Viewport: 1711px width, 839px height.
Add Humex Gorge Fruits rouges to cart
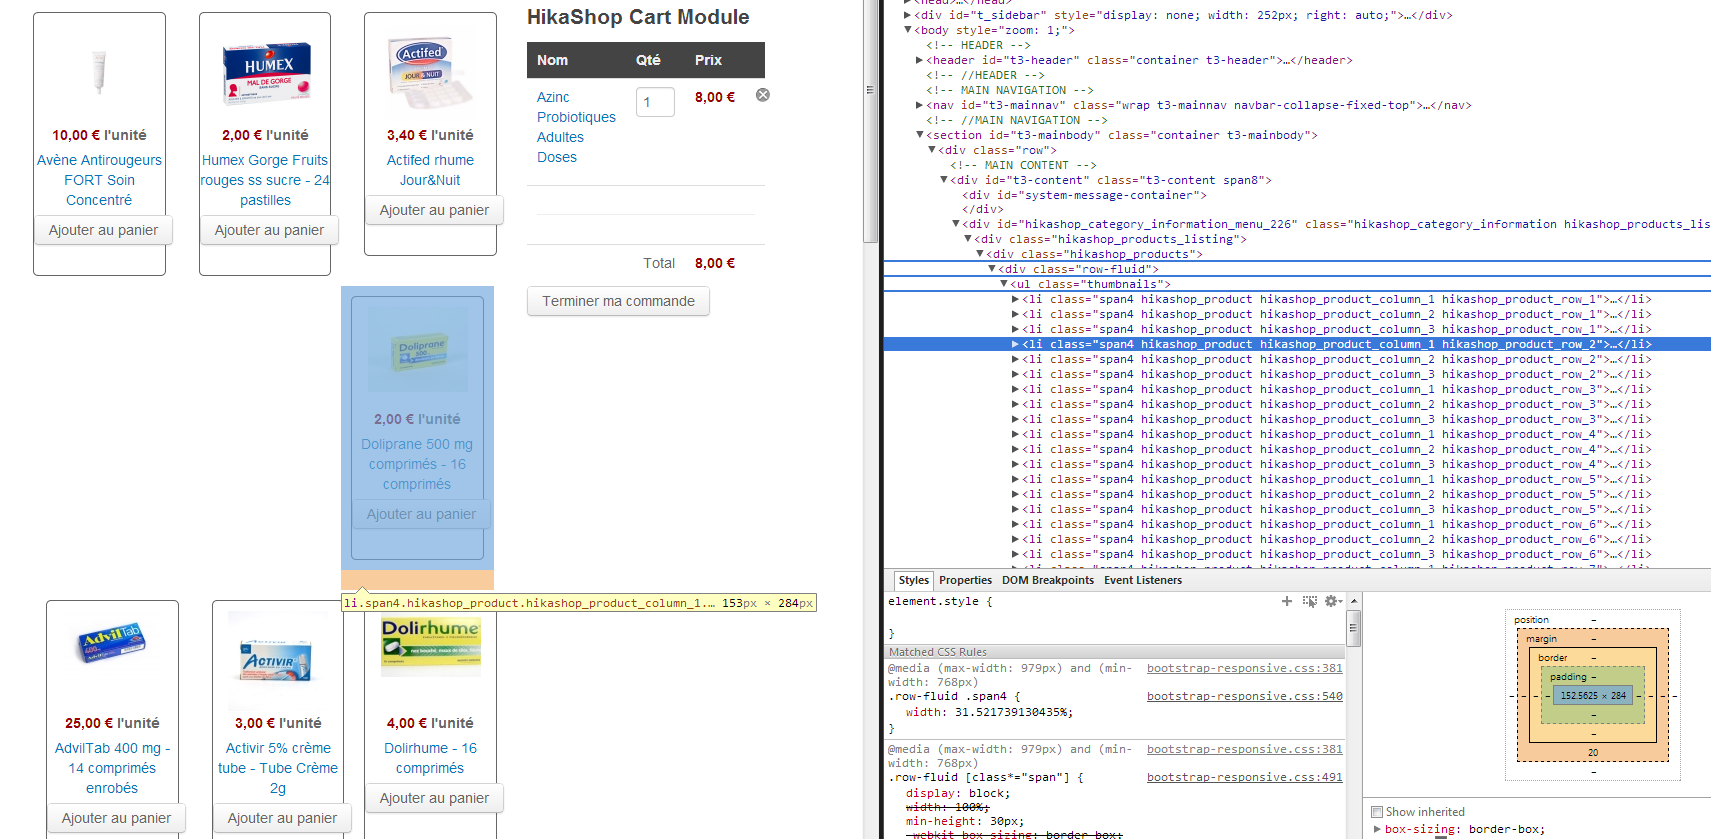[x=269, y=230]
